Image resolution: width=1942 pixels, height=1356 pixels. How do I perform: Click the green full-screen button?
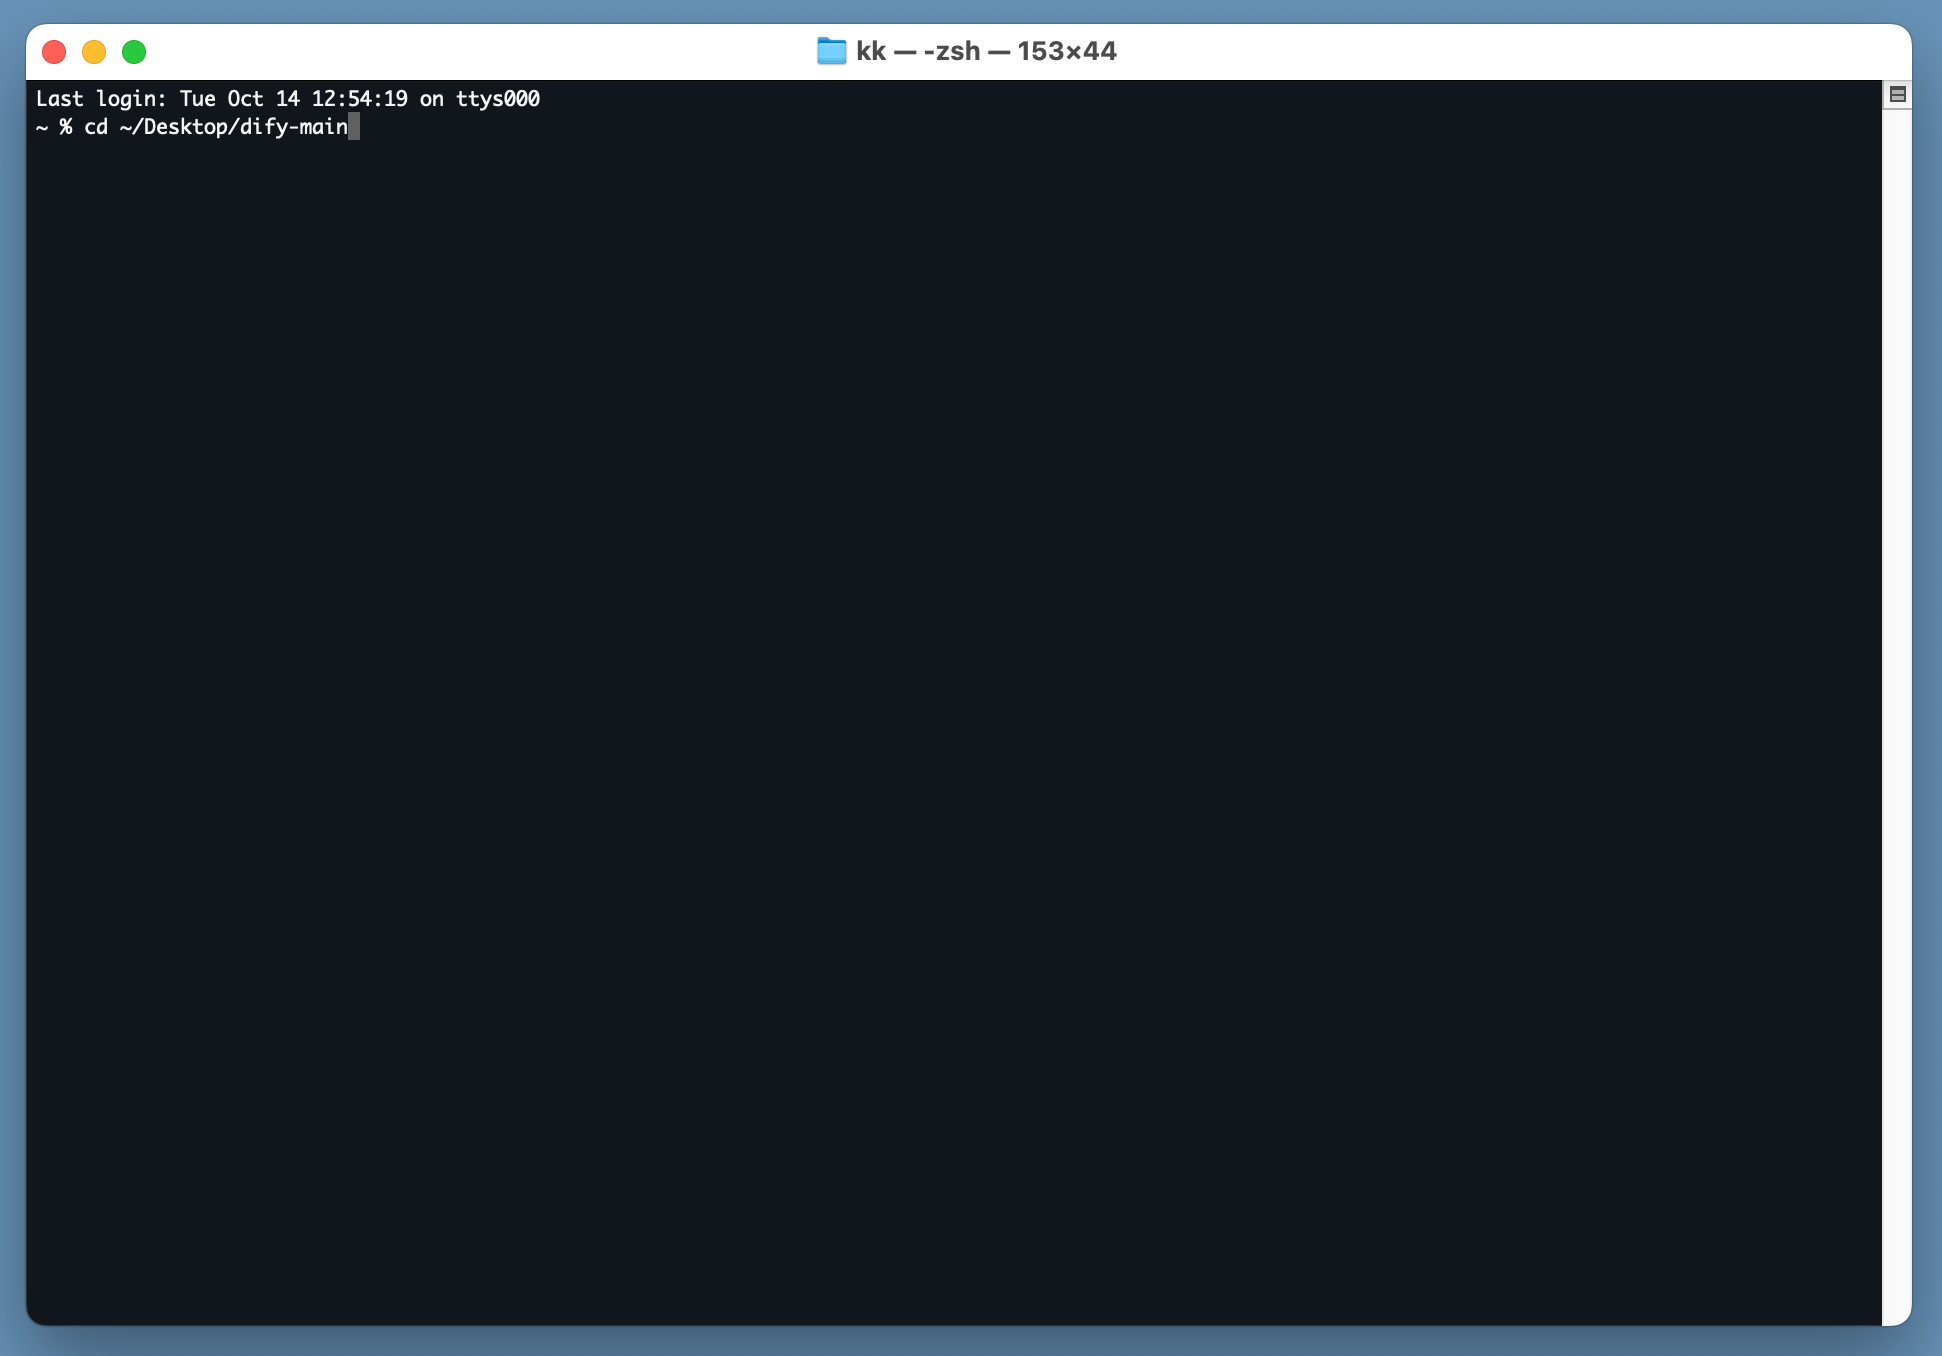pos(133,51)
